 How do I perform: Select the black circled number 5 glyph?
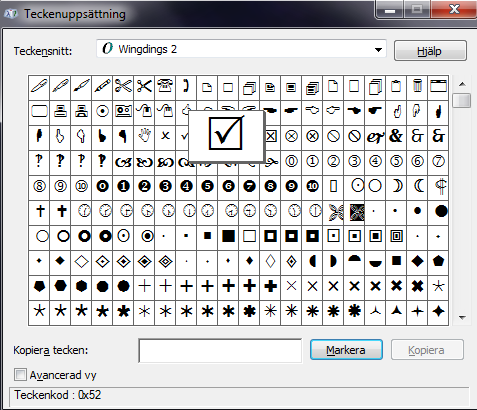(207, 186)
